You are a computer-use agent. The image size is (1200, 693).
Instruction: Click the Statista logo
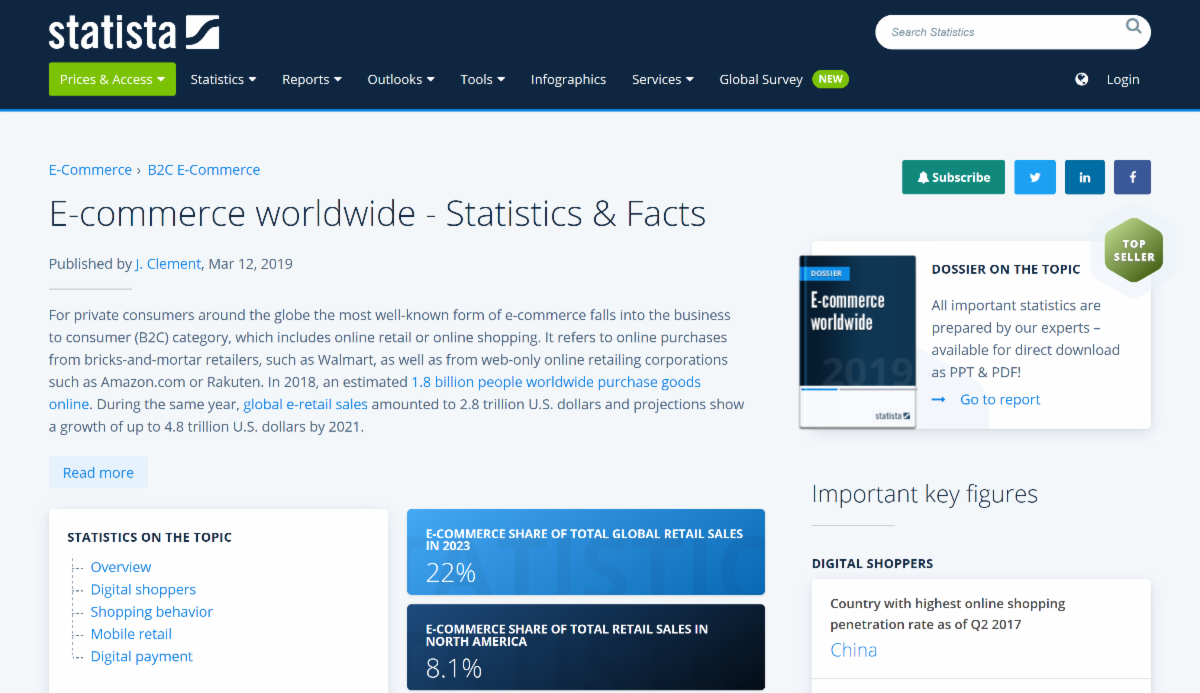(x=133, y=32)
